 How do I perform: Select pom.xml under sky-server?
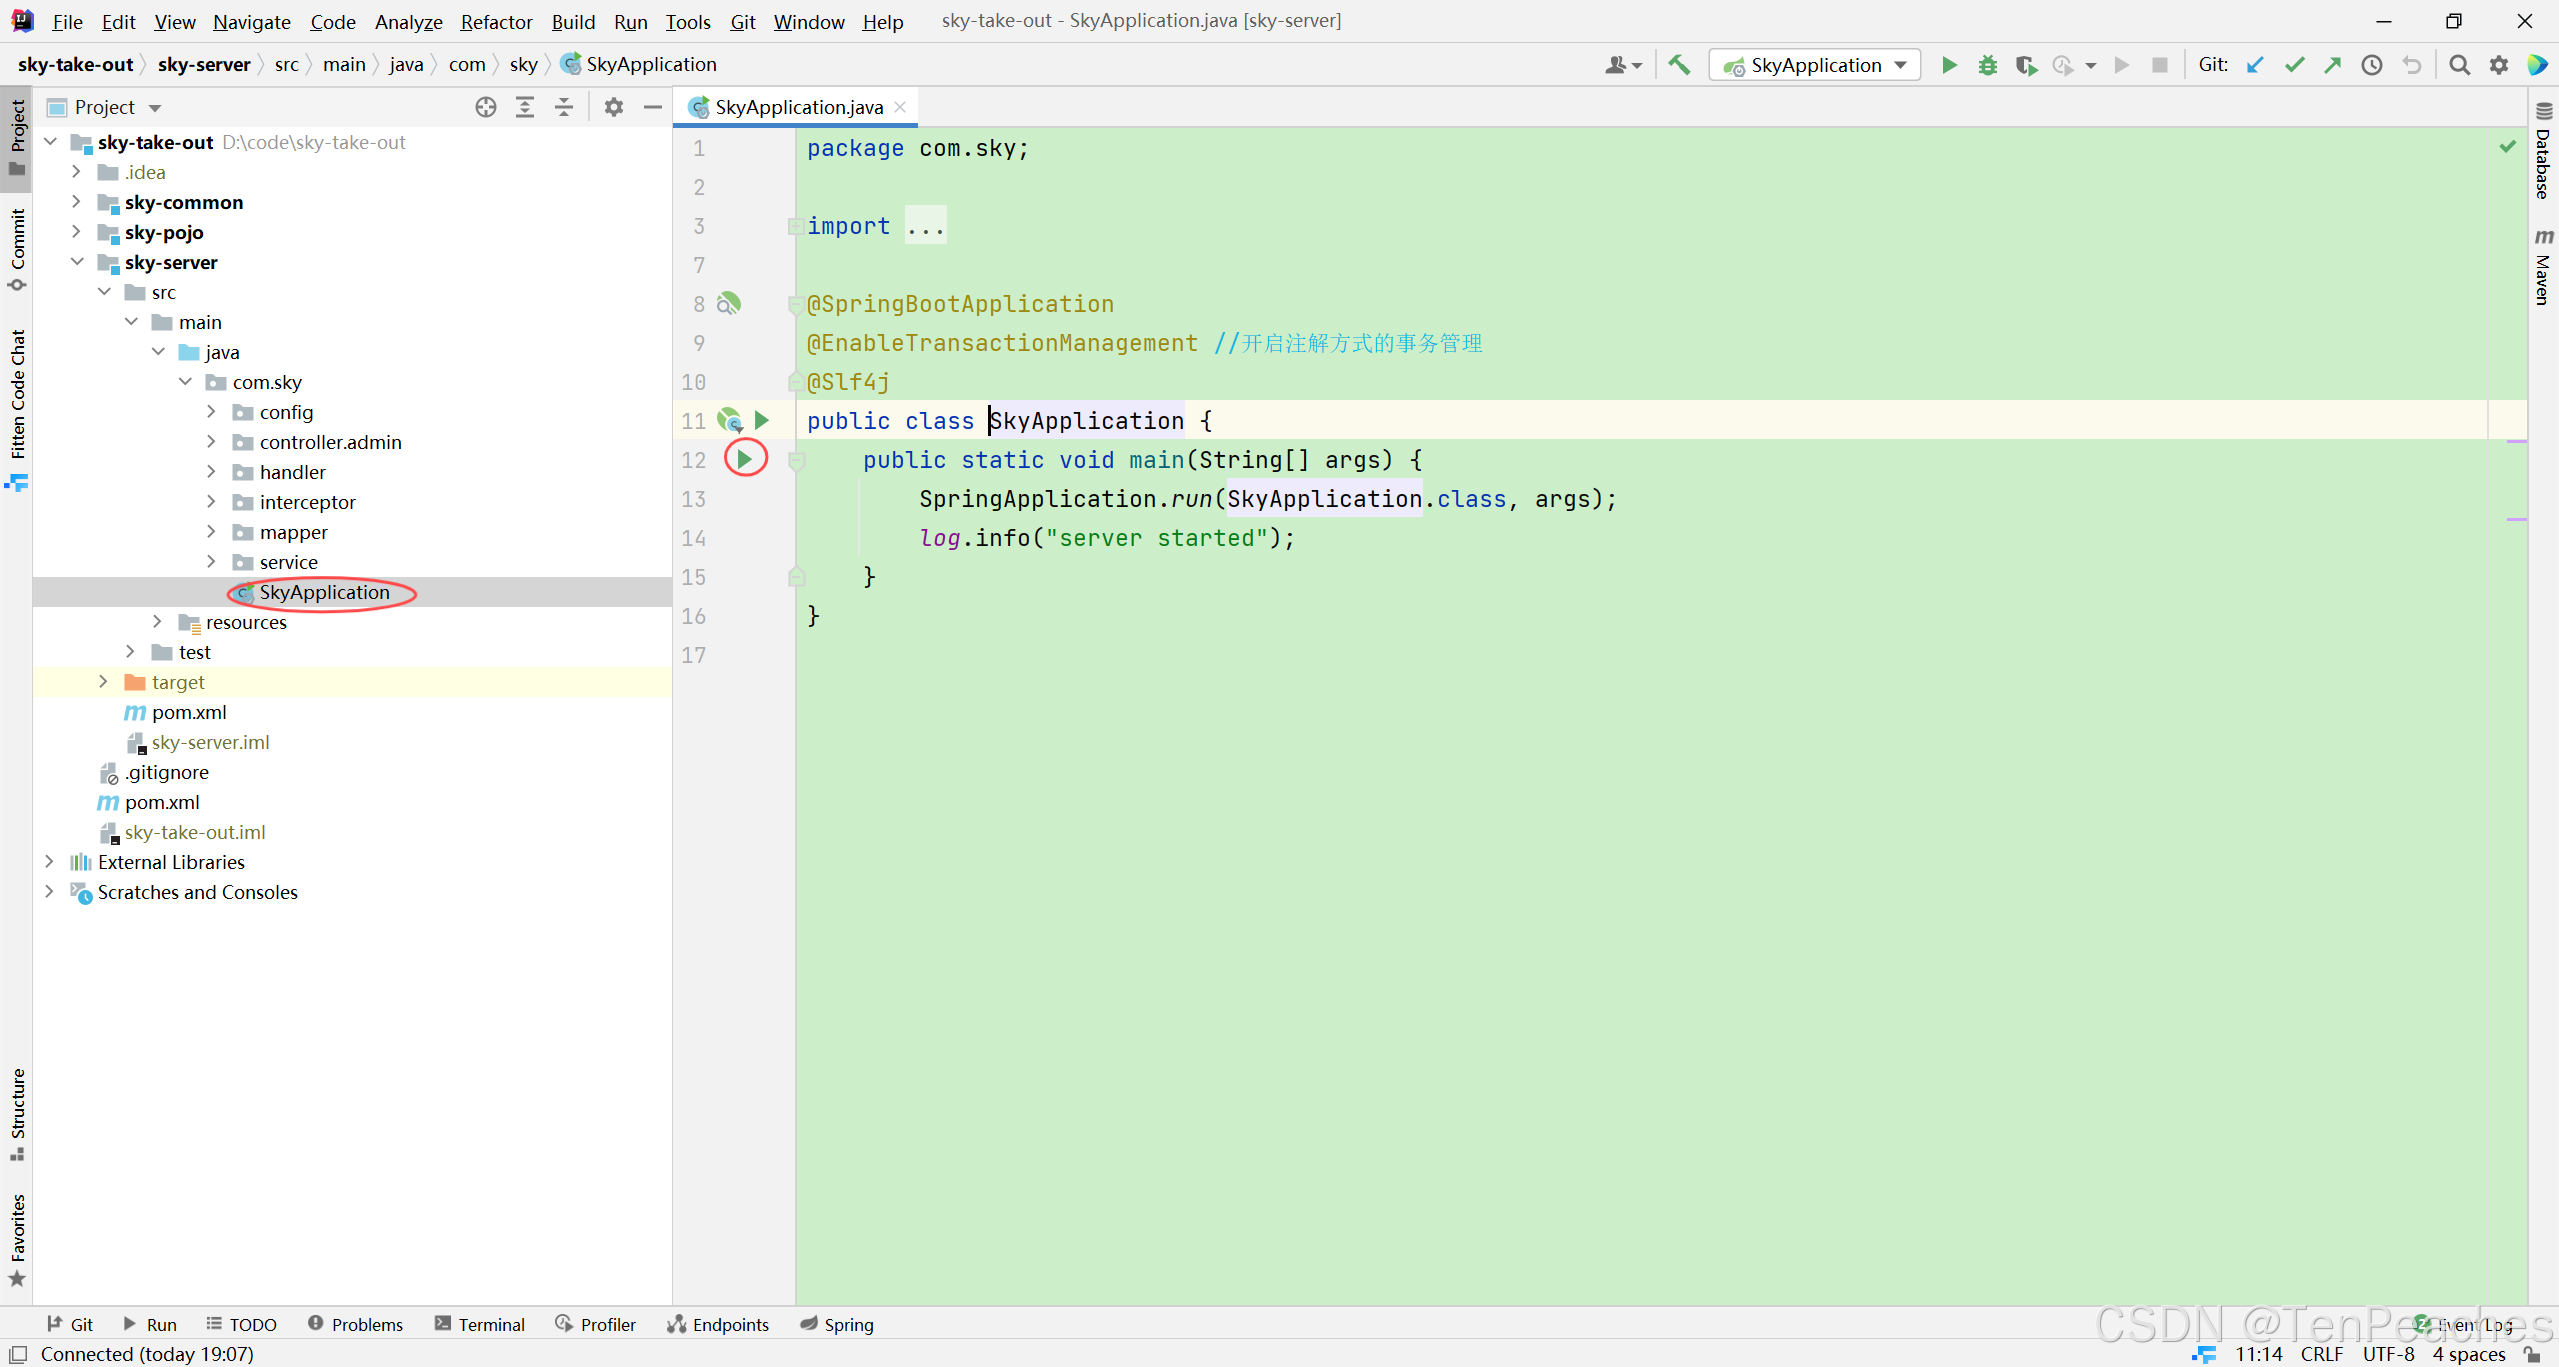(189, 712)
